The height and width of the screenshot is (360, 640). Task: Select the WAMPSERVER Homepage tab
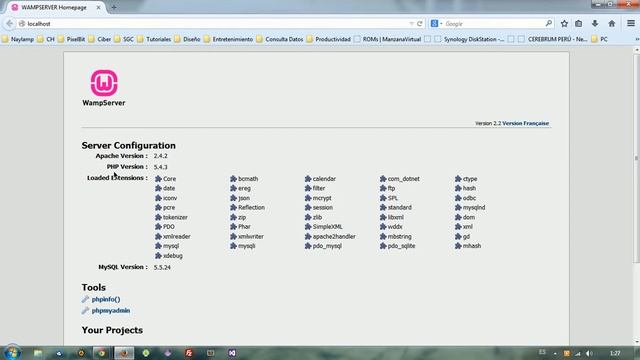54,7
